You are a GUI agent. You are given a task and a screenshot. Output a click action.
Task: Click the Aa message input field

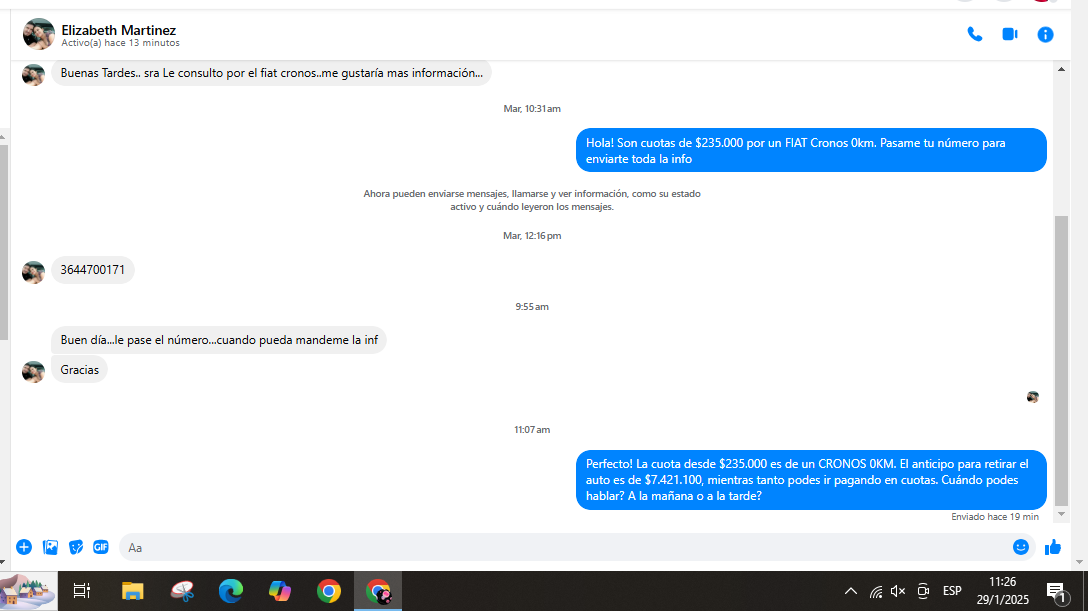pyautogui.click(x=566, y=547)
